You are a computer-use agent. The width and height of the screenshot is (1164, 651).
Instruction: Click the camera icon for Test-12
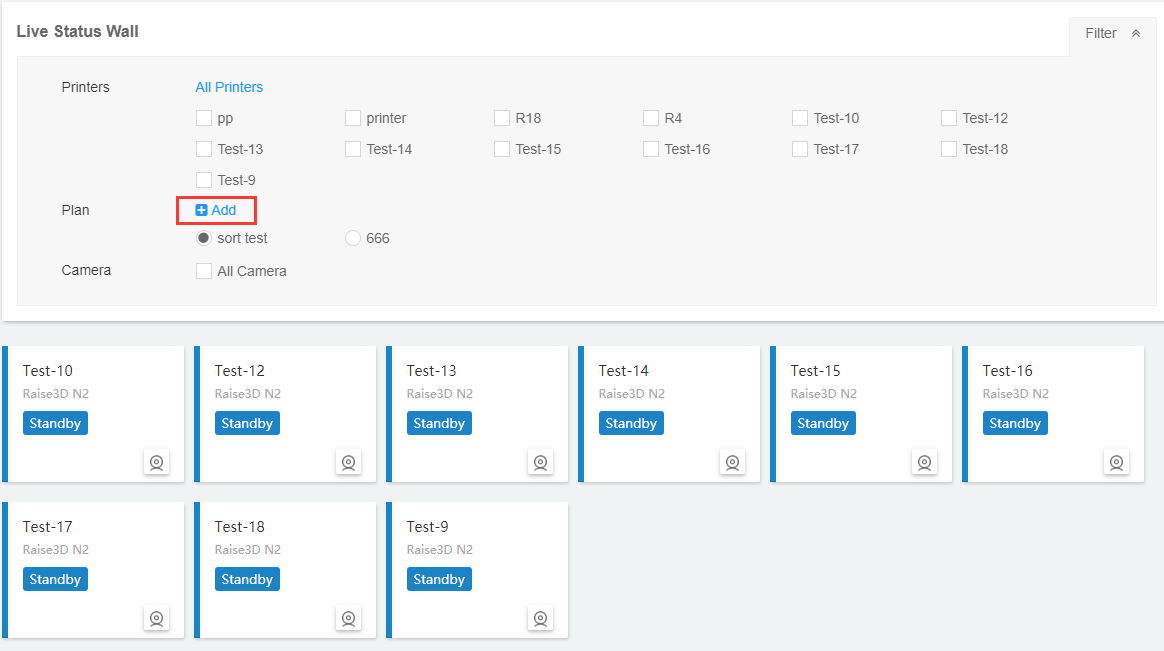[348, 462]
